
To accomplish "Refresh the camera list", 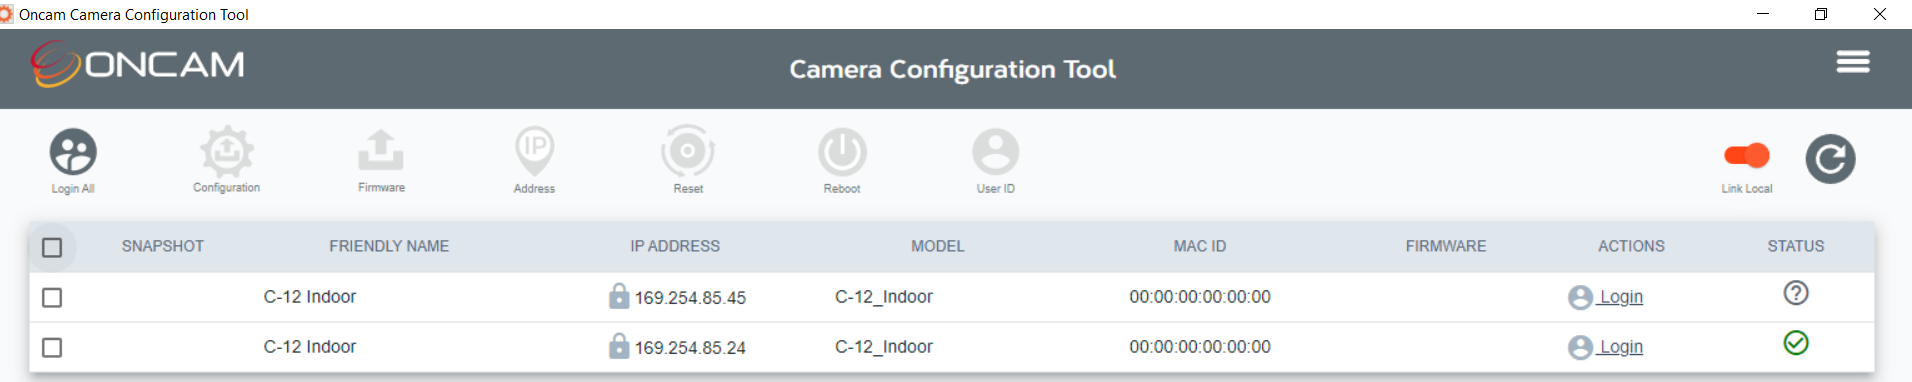I will pyautogui.click(x=1830, y=158).
